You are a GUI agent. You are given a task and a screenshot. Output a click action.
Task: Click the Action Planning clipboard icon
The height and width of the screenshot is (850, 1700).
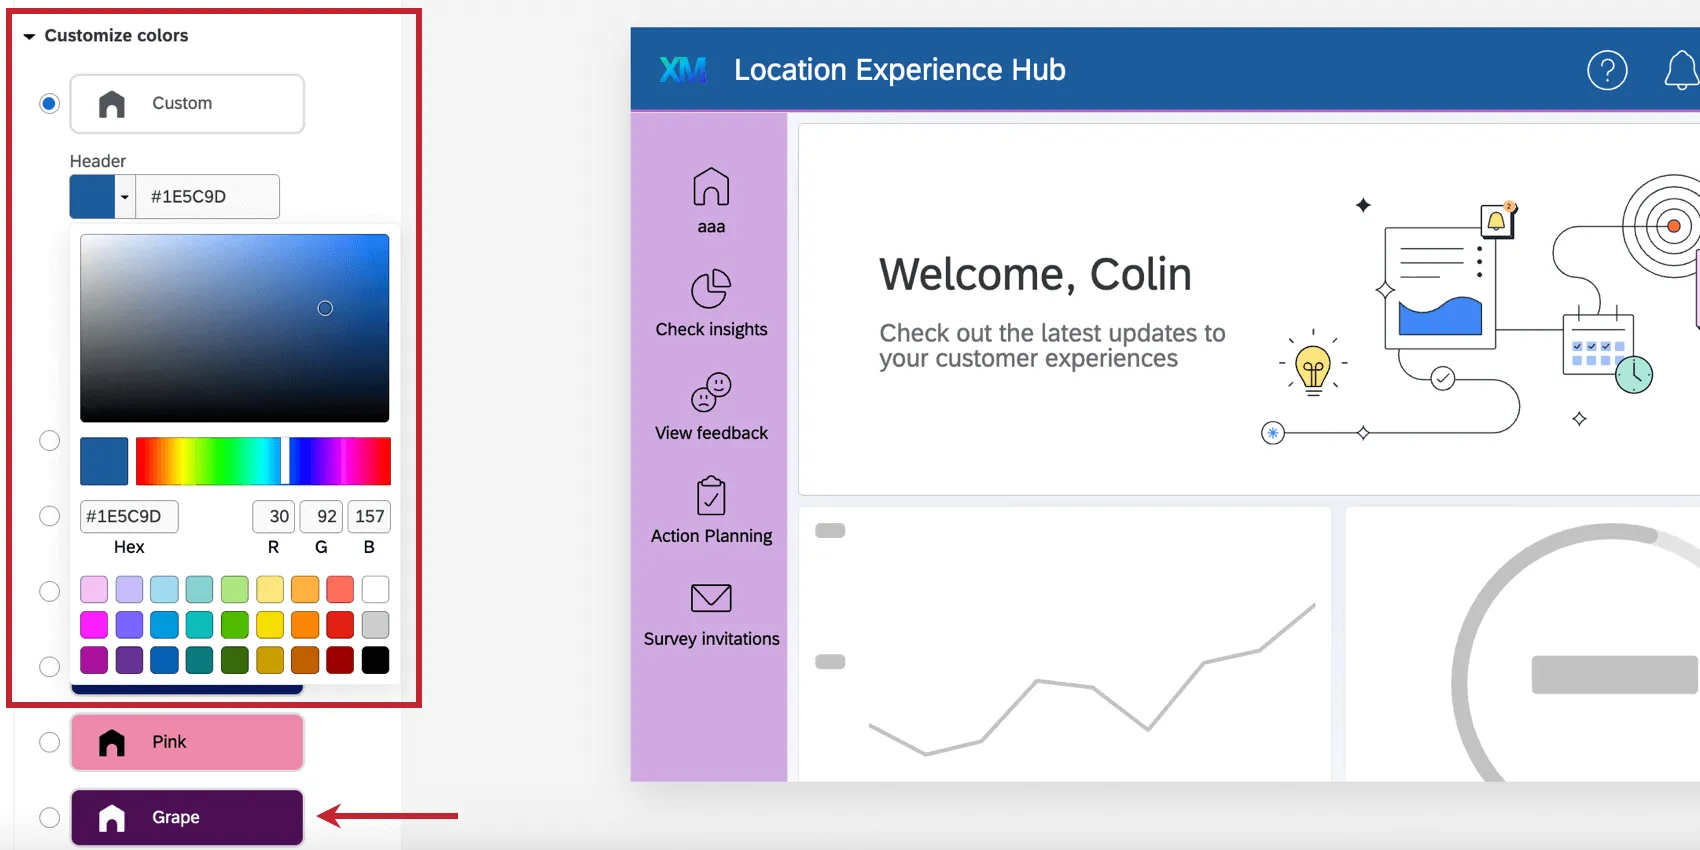(x=711, y=496)
